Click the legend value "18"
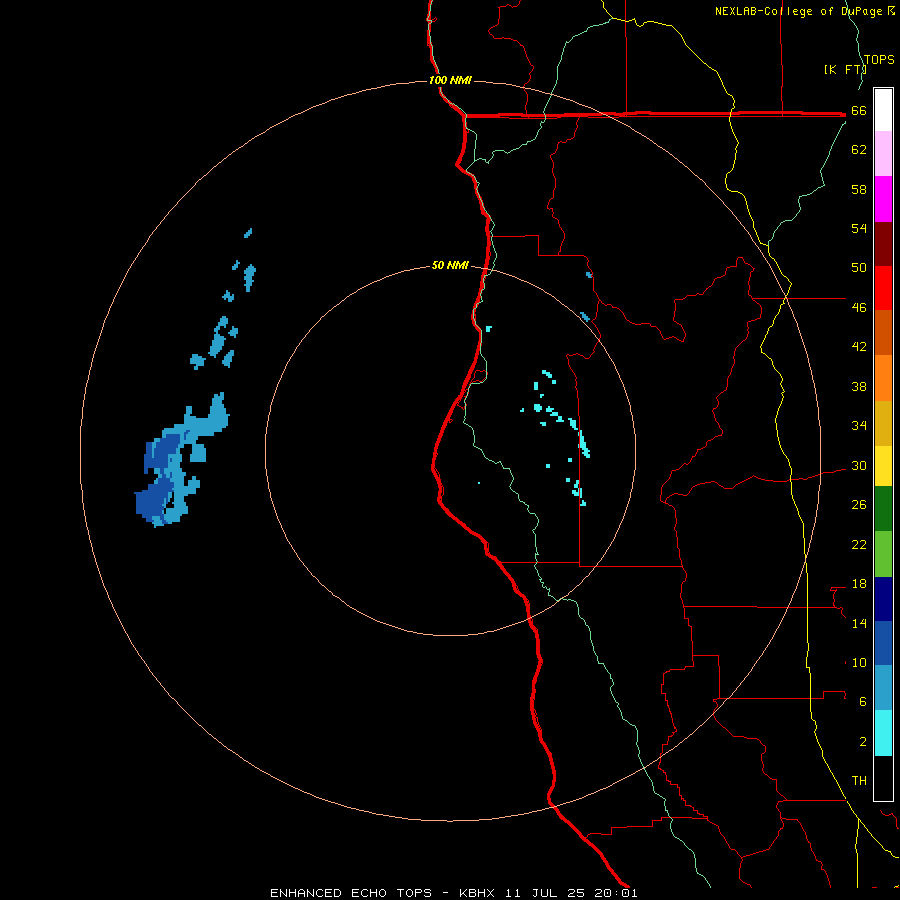Viewport: 900px width, 900px height. (859, 584)
